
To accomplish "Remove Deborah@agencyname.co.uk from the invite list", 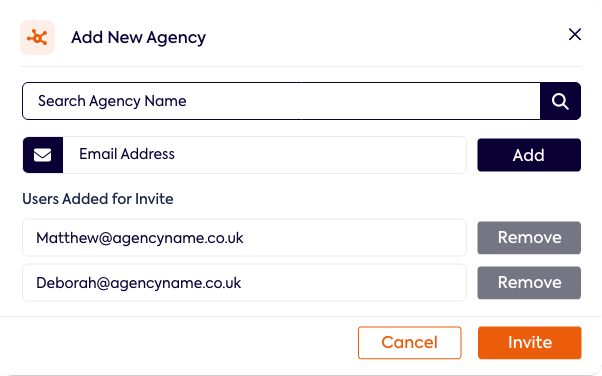I will tap(529, 283).
